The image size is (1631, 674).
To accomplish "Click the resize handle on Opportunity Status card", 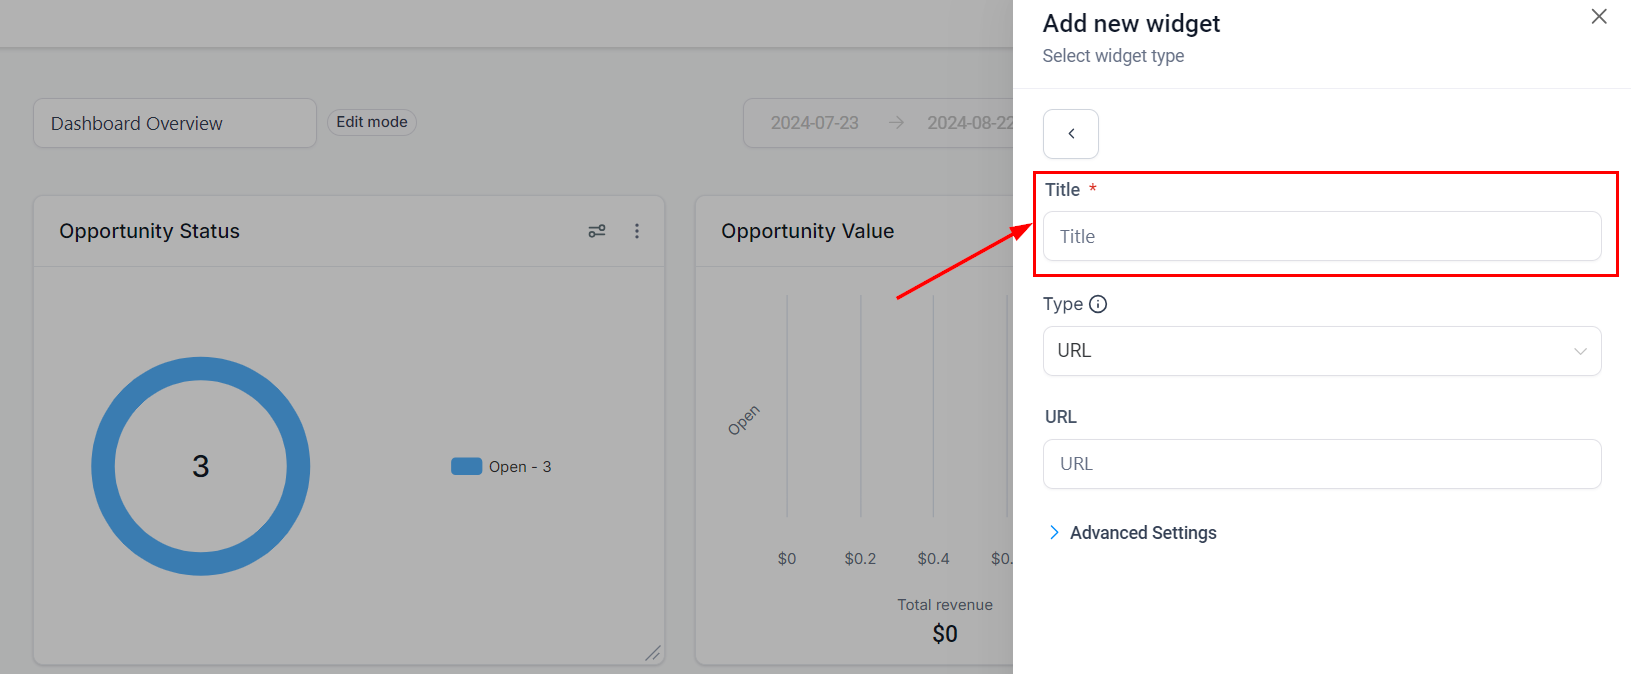I will (x=652, y=653).
